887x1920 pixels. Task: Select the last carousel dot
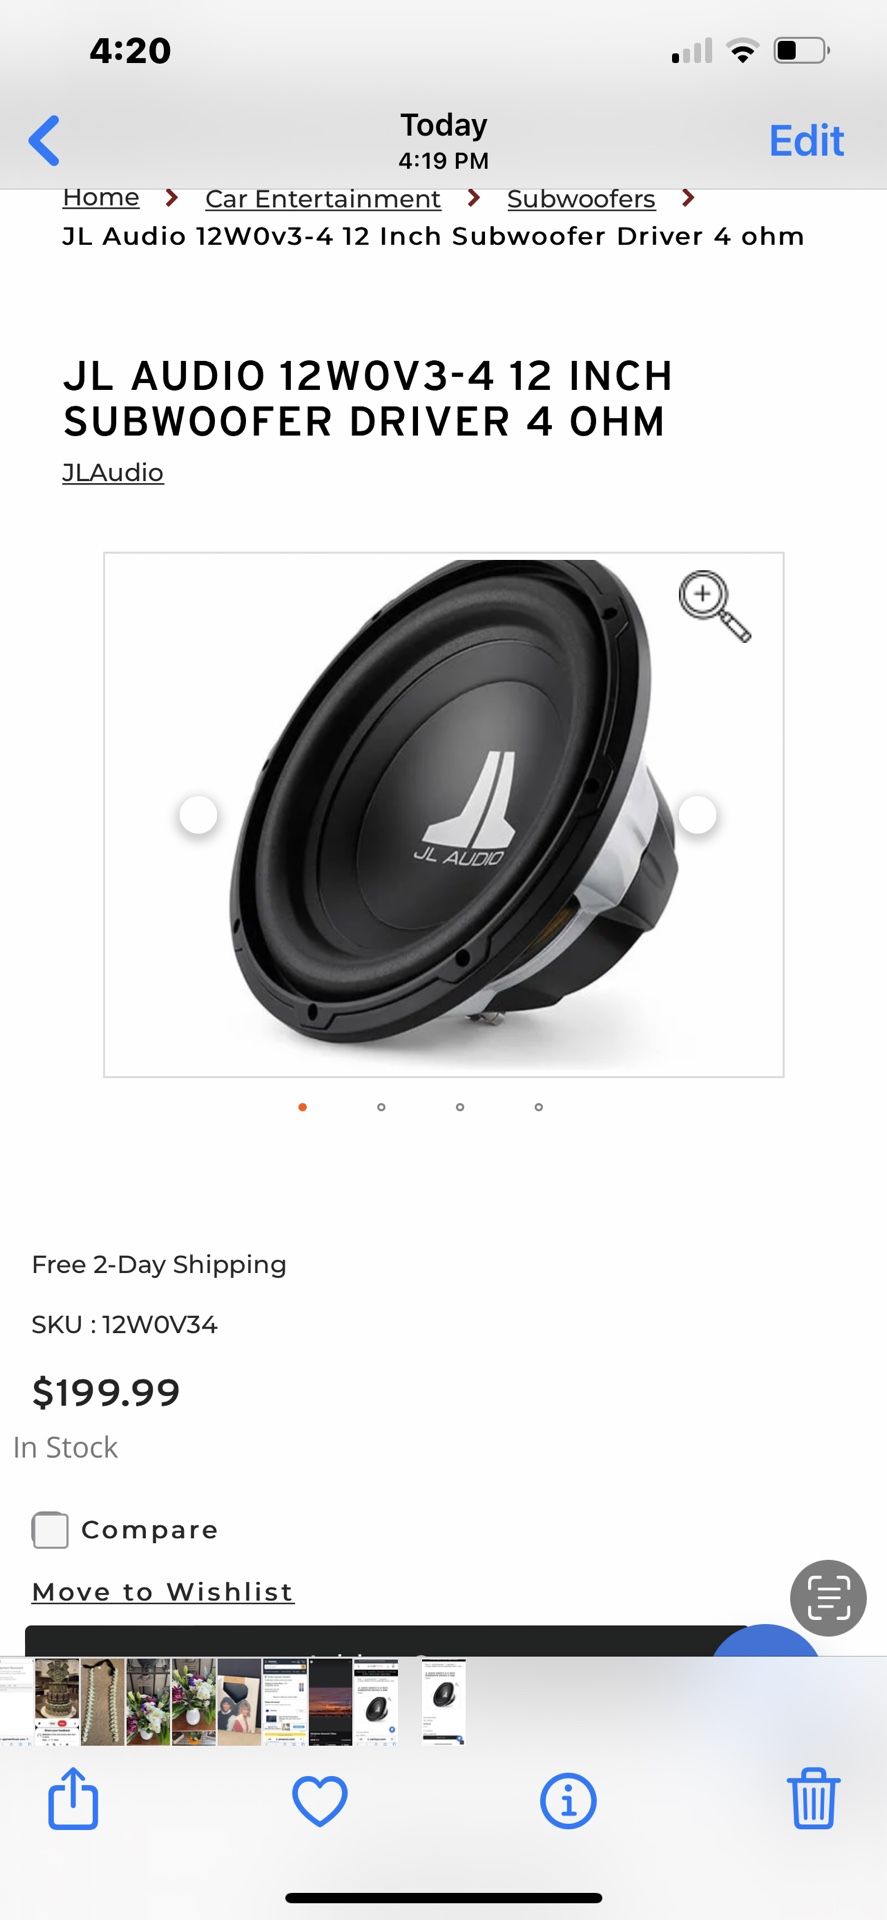(x=538, y=1107)
